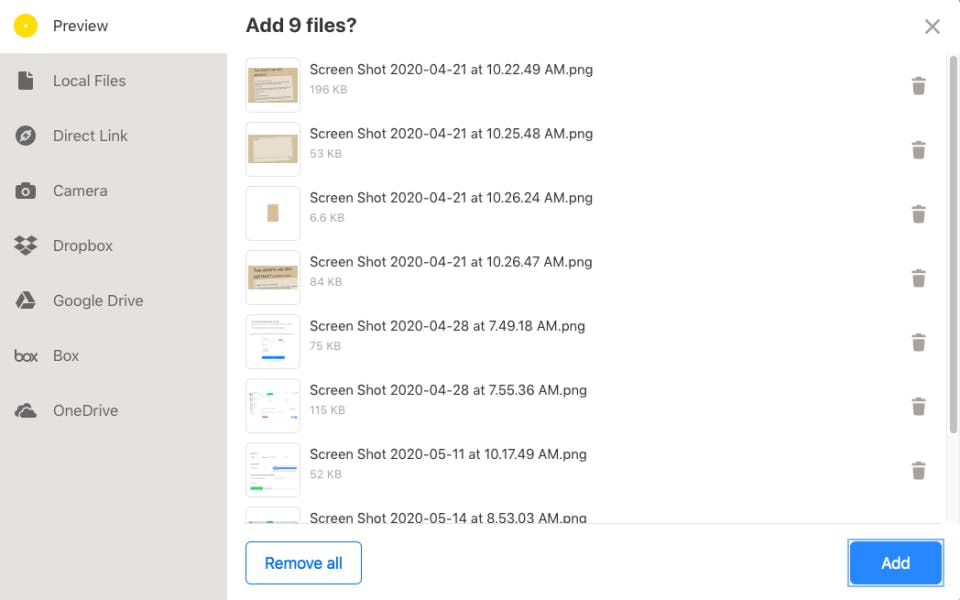960x600 pixels.
Task: Delete Screen Shot at 10.22.49 AM
Action: click(x=920, y=86)
